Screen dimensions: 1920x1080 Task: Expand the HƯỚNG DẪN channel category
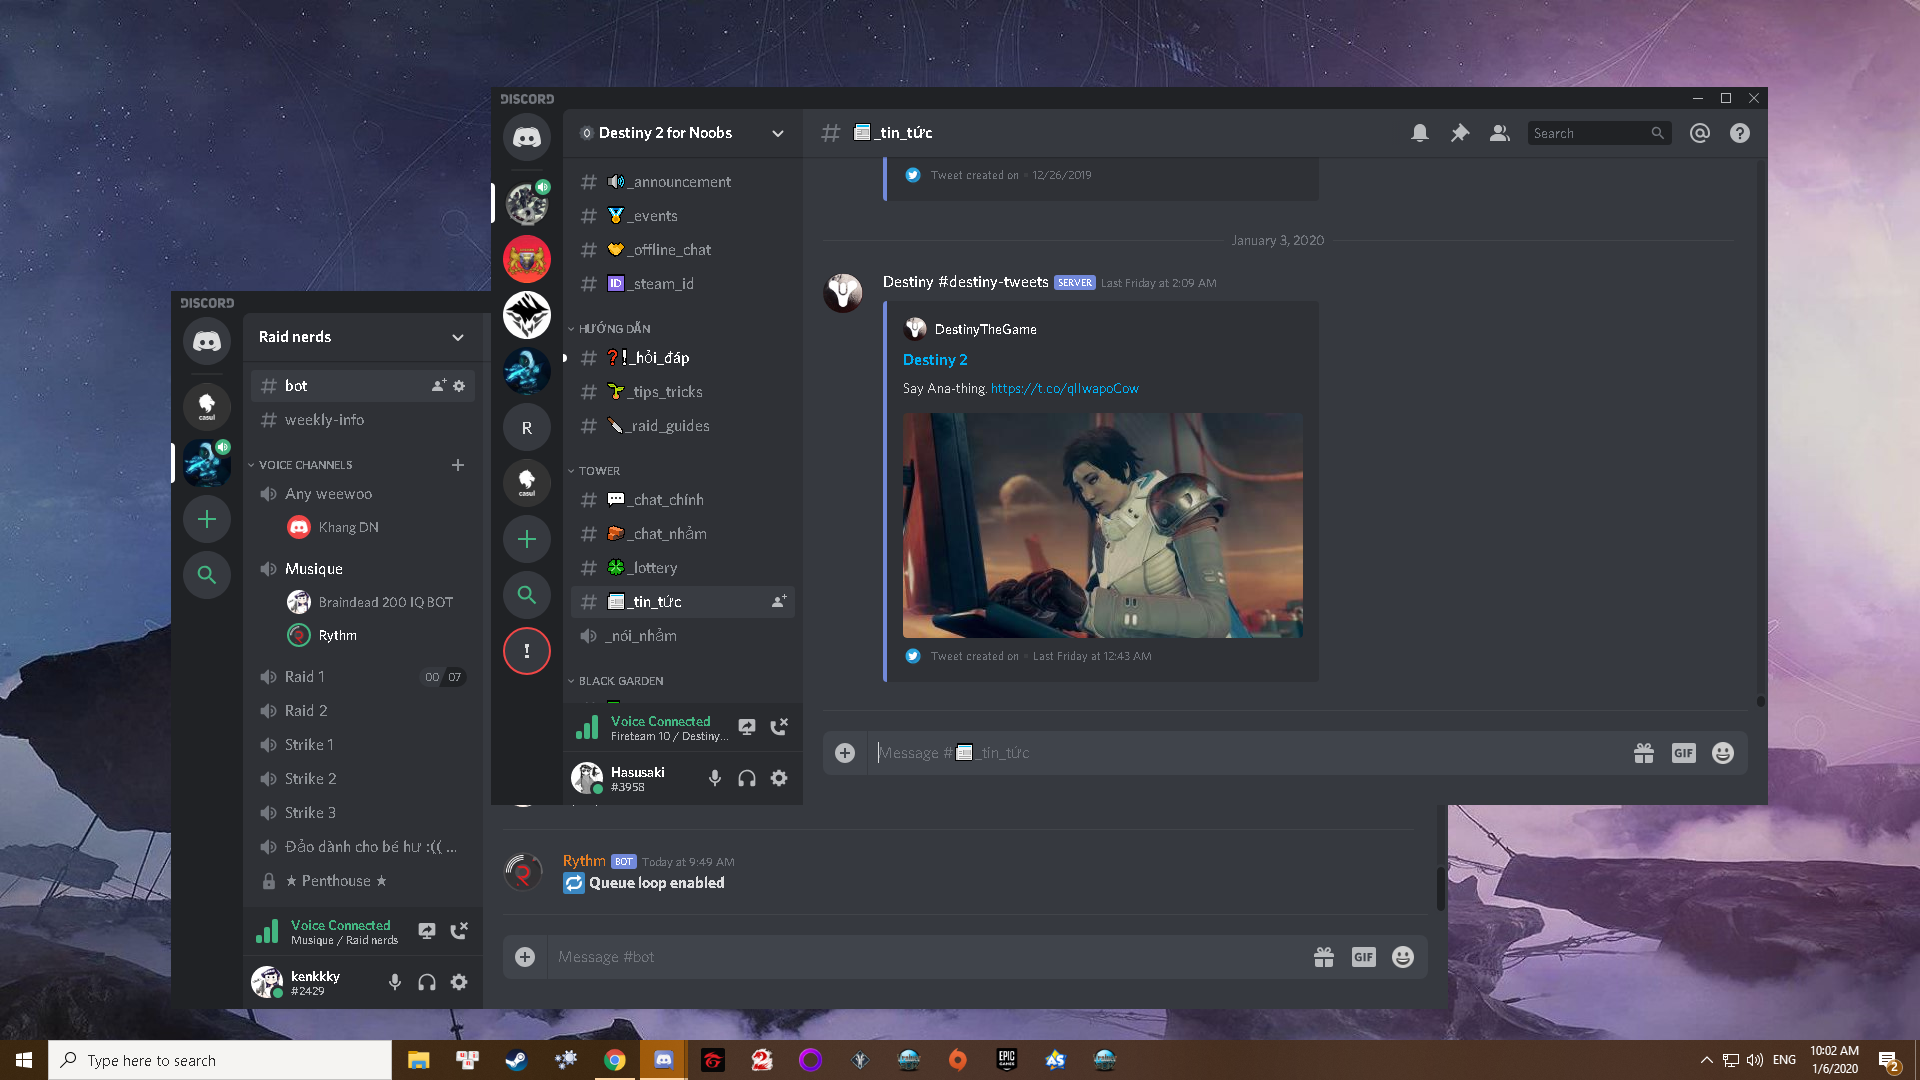click(x=611, y=328)
